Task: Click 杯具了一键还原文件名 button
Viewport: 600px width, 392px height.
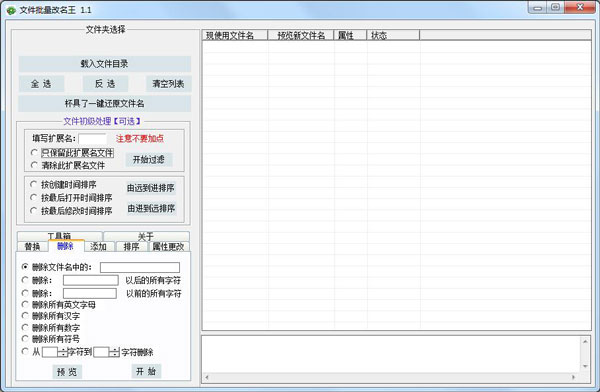Action: tap(104, 103)
